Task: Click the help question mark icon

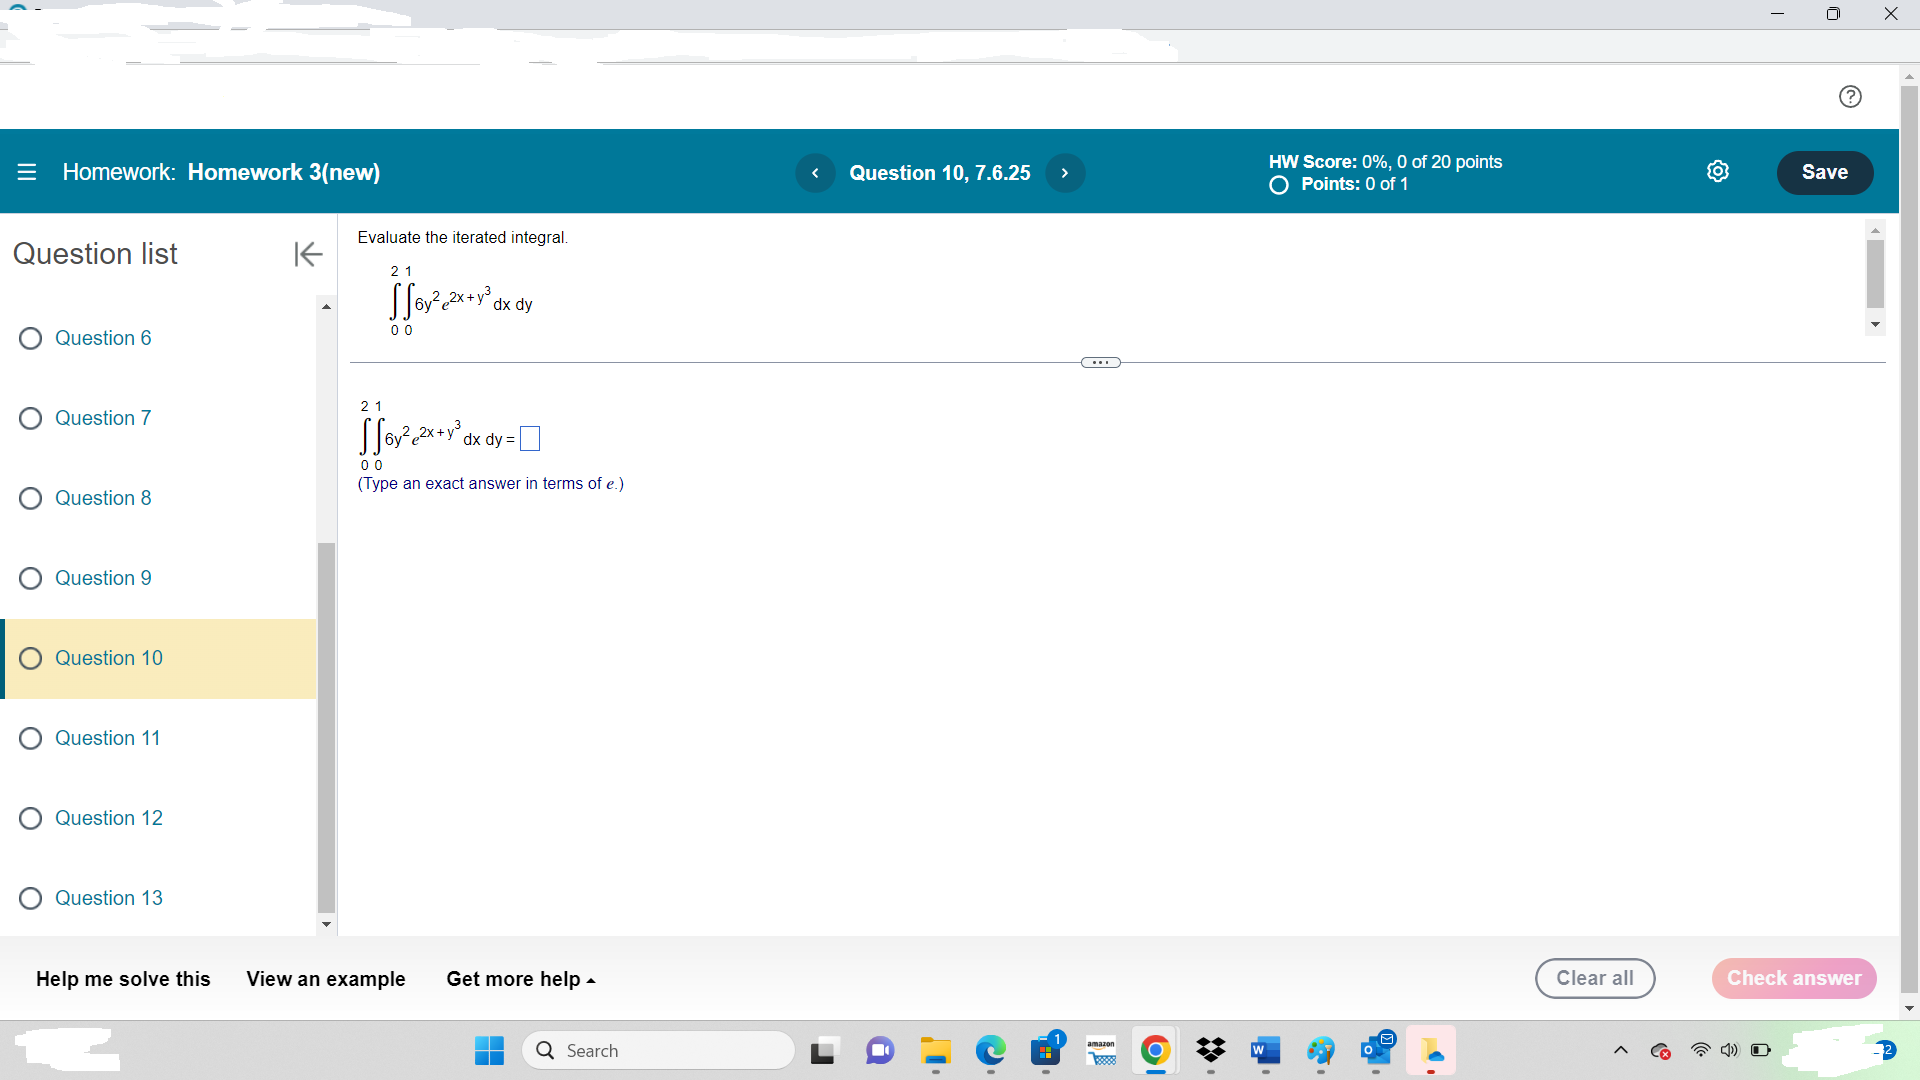Action: tap(1850, 96)
